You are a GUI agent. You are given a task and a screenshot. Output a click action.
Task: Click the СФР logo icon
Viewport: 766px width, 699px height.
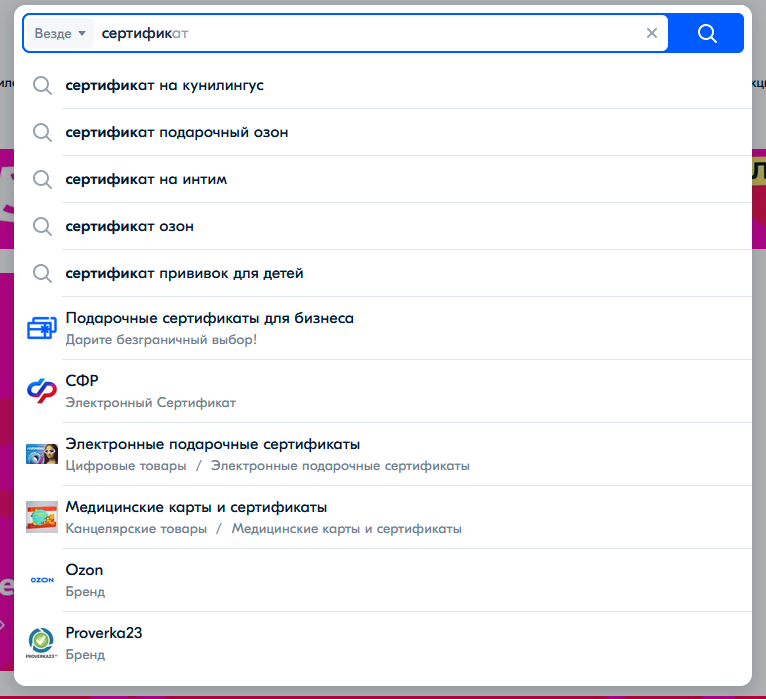(42, 391)
